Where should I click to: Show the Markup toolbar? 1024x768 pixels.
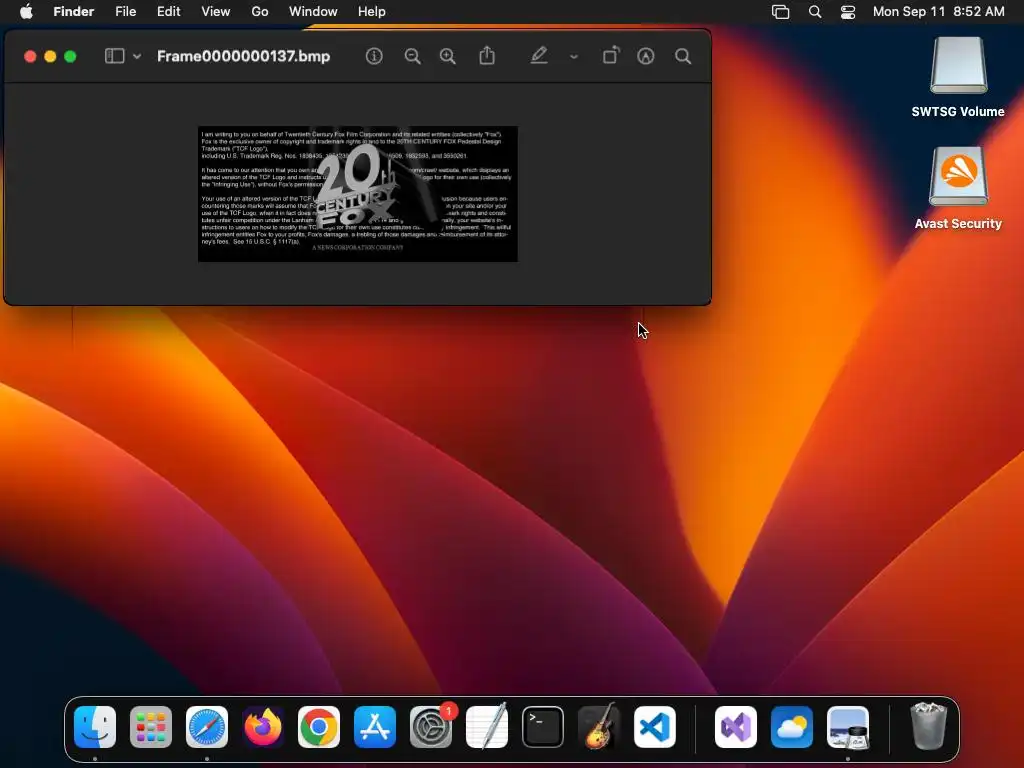click(x=646, y=56)
